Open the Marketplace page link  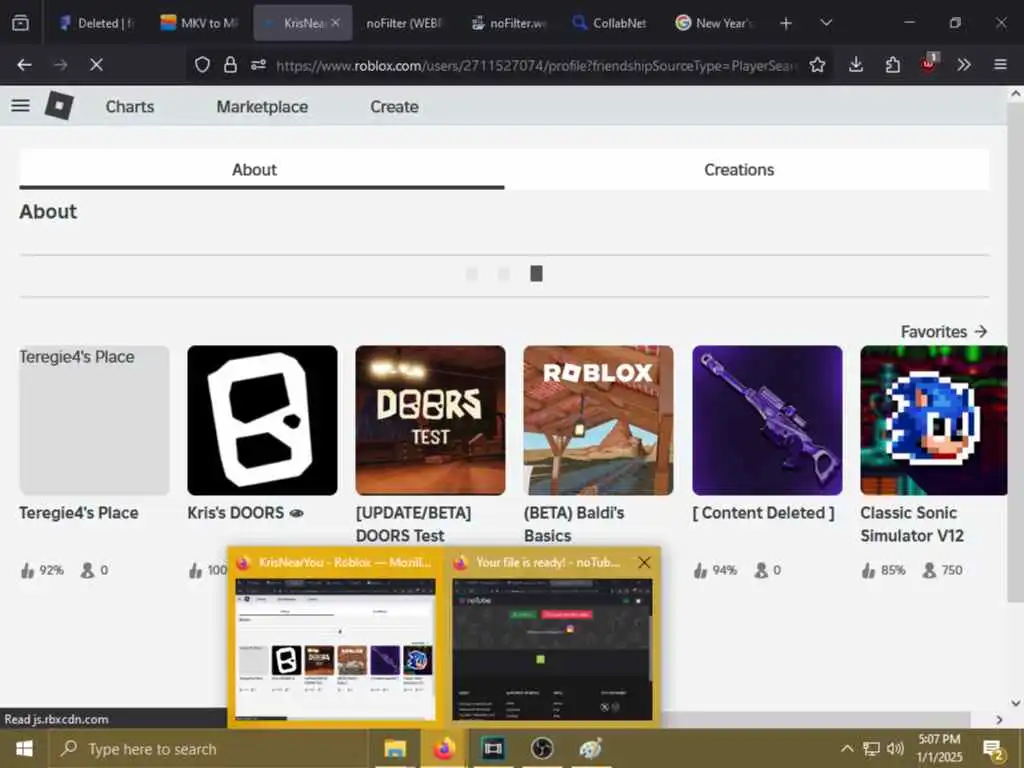(262, 106)
